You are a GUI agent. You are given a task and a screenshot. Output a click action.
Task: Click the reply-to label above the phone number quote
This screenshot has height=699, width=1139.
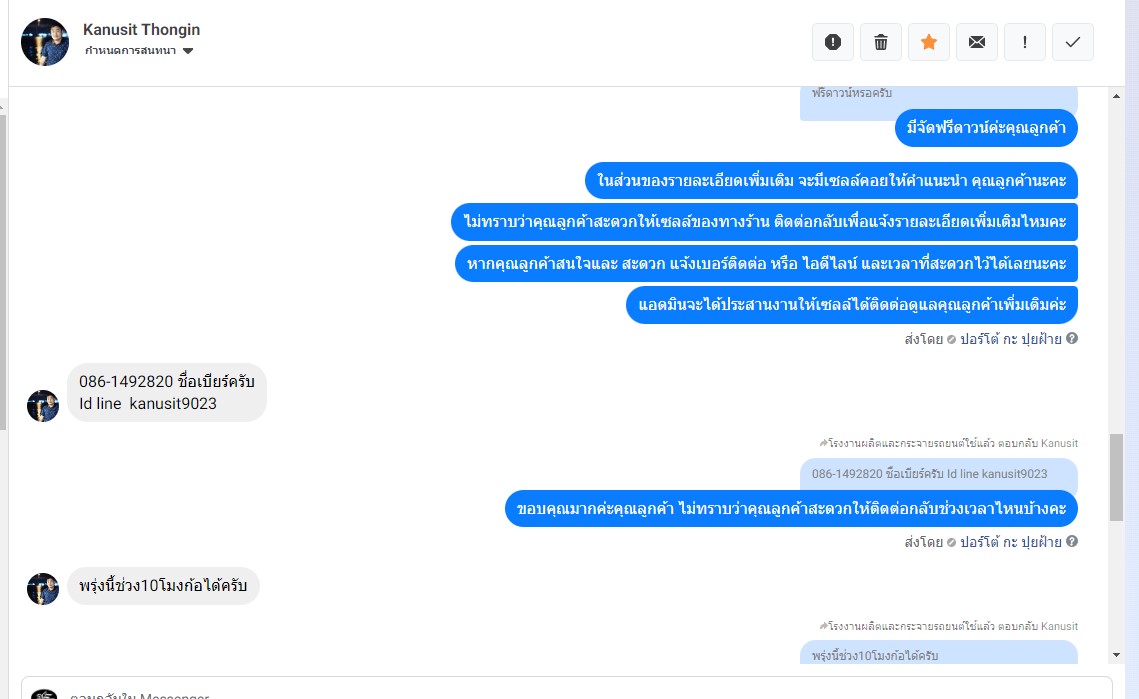[x=948, y=443]
